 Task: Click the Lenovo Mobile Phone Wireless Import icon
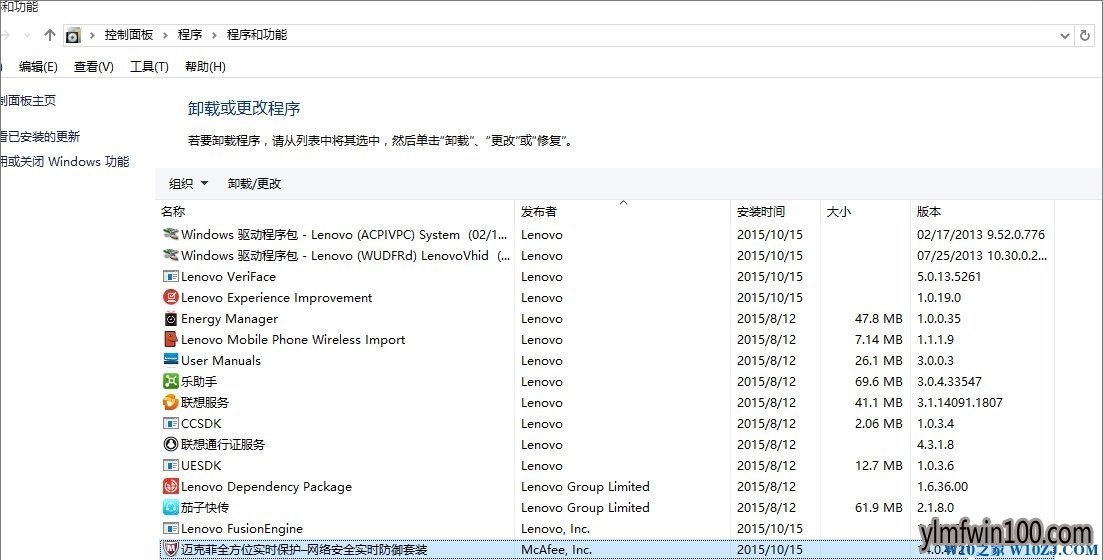point(170,339)
